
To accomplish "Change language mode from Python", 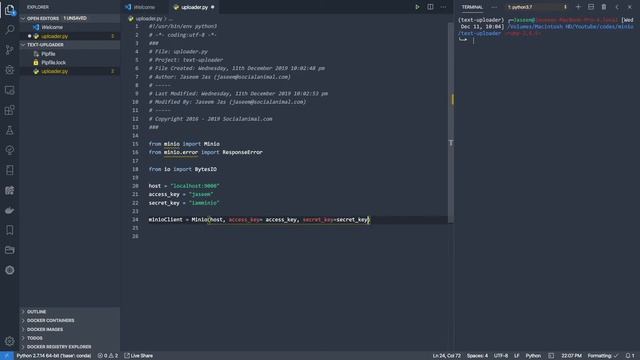I will click(x=533, y=356).
